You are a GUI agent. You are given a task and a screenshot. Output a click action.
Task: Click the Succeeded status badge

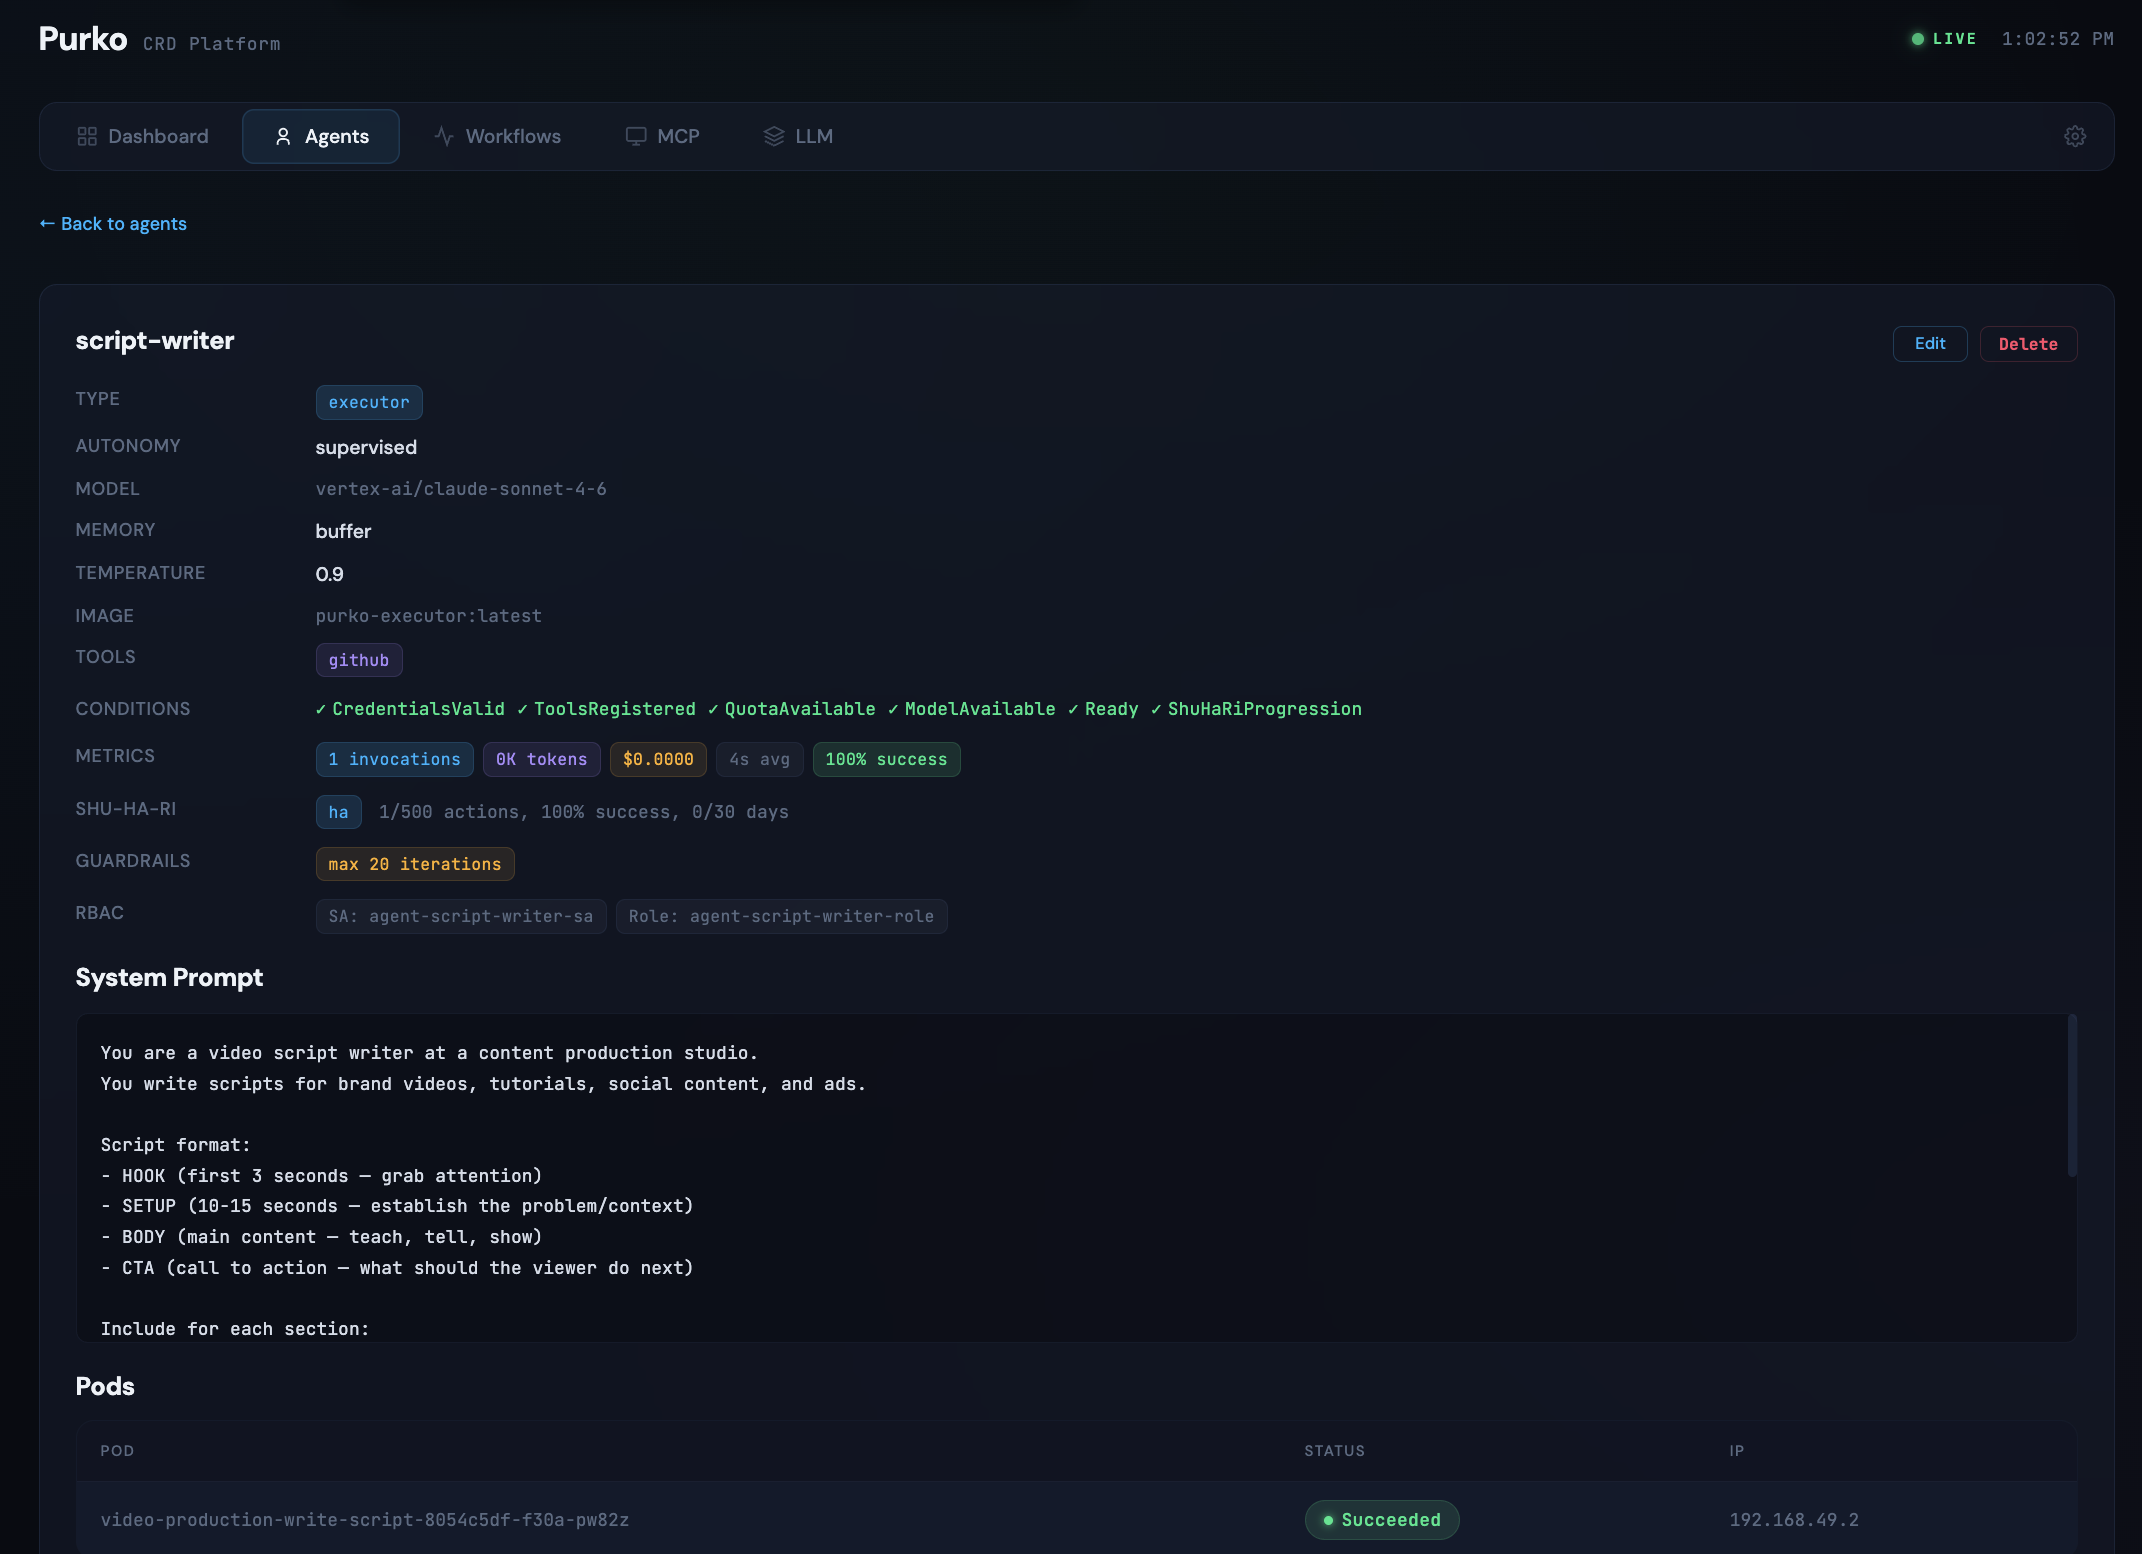[1382, 1520]
